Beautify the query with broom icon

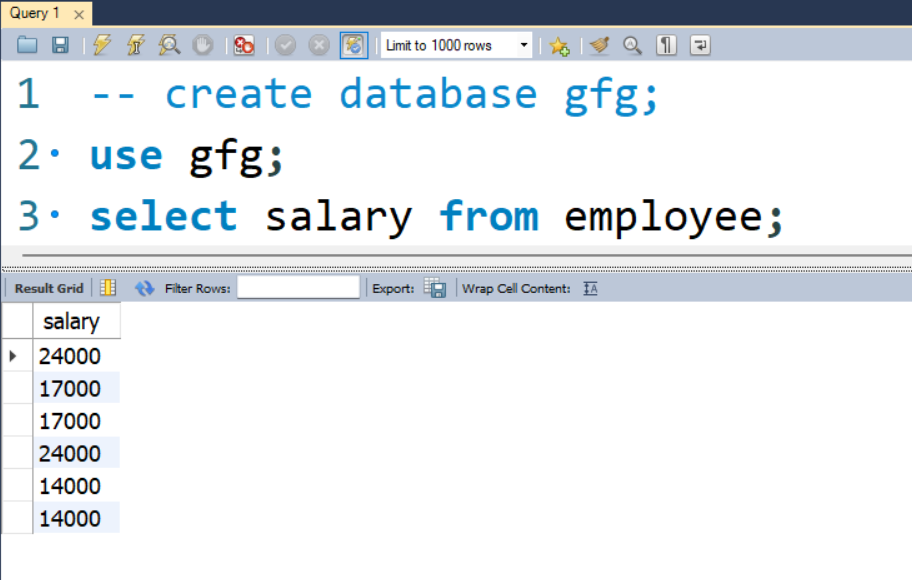point(599,45)
